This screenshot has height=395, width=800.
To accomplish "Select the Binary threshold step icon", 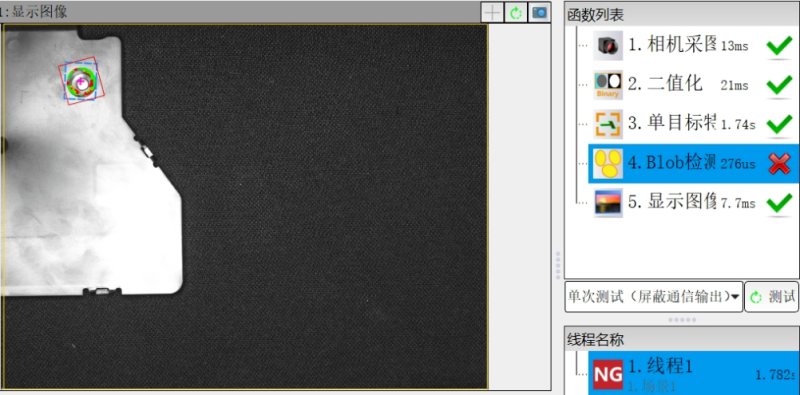I will click(608, 85).
